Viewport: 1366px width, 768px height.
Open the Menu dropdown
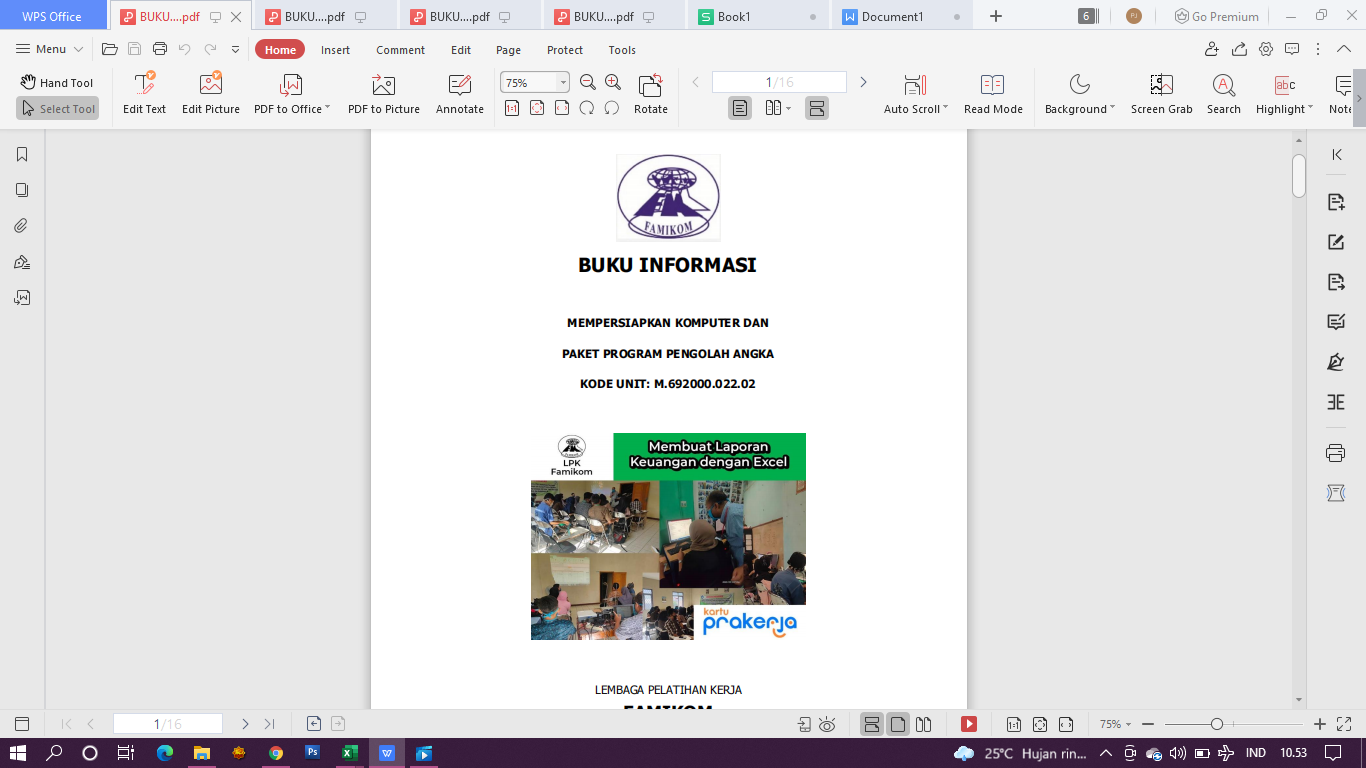click(x=50, y=49)
